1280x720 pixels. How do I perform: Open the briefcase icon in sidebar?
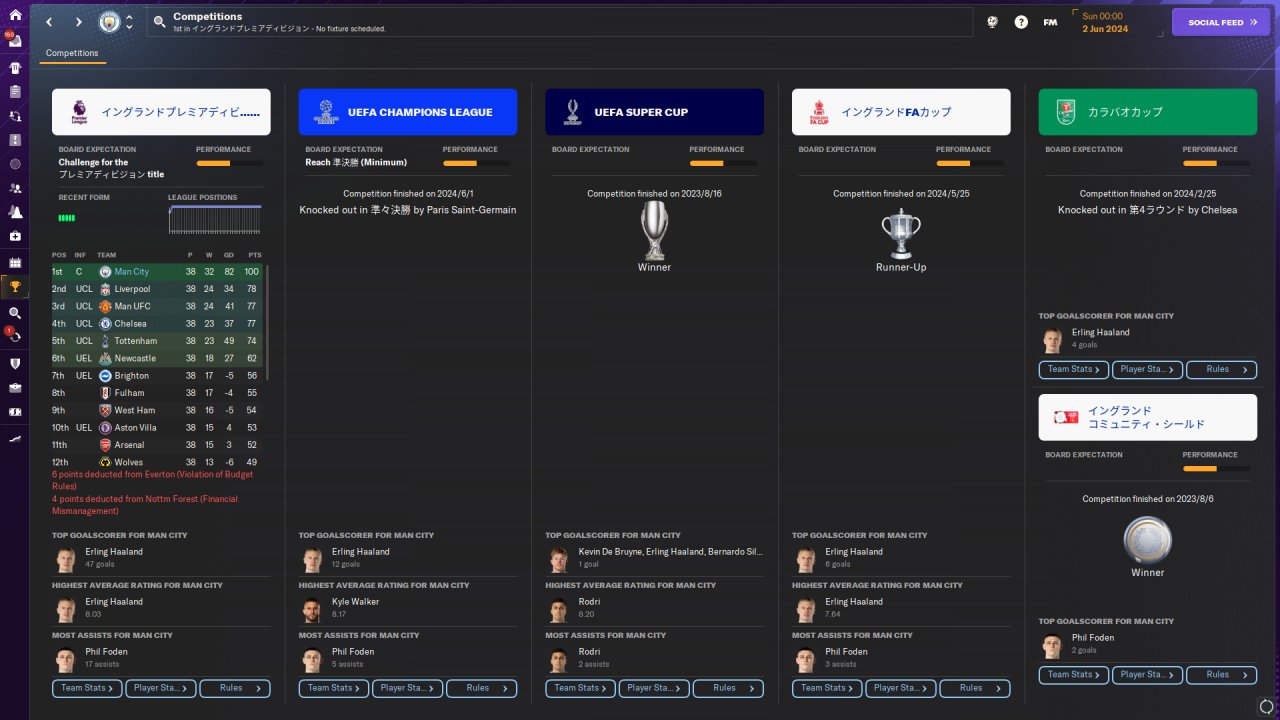15,387
